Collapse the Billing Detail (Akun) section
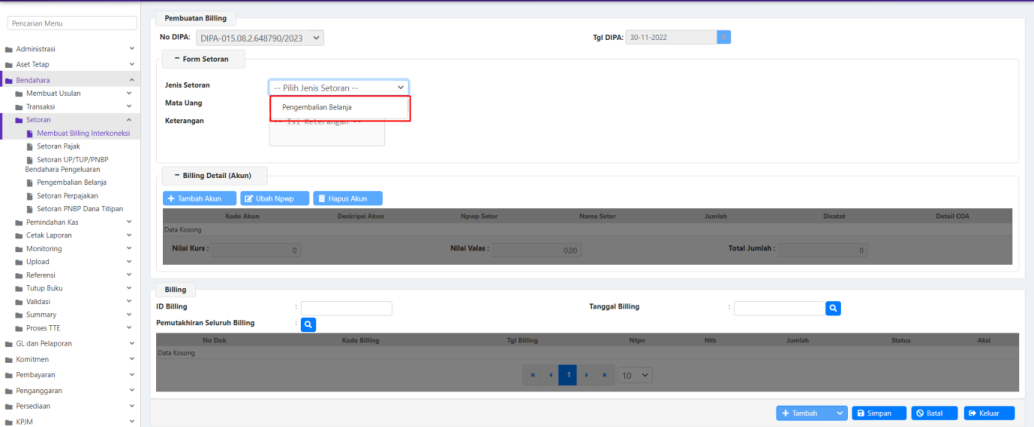This screenshot has height=427, width=1034. pyautogui.click(x=177, y=175)
